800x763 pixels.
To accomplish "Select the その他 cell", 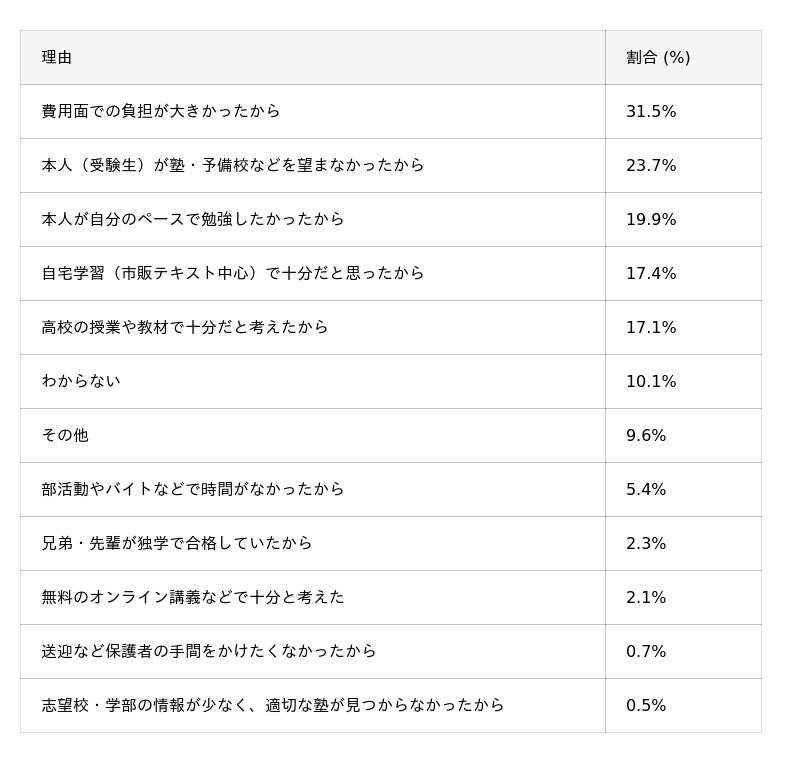I will pyautogui.click(x=65, y=436).
